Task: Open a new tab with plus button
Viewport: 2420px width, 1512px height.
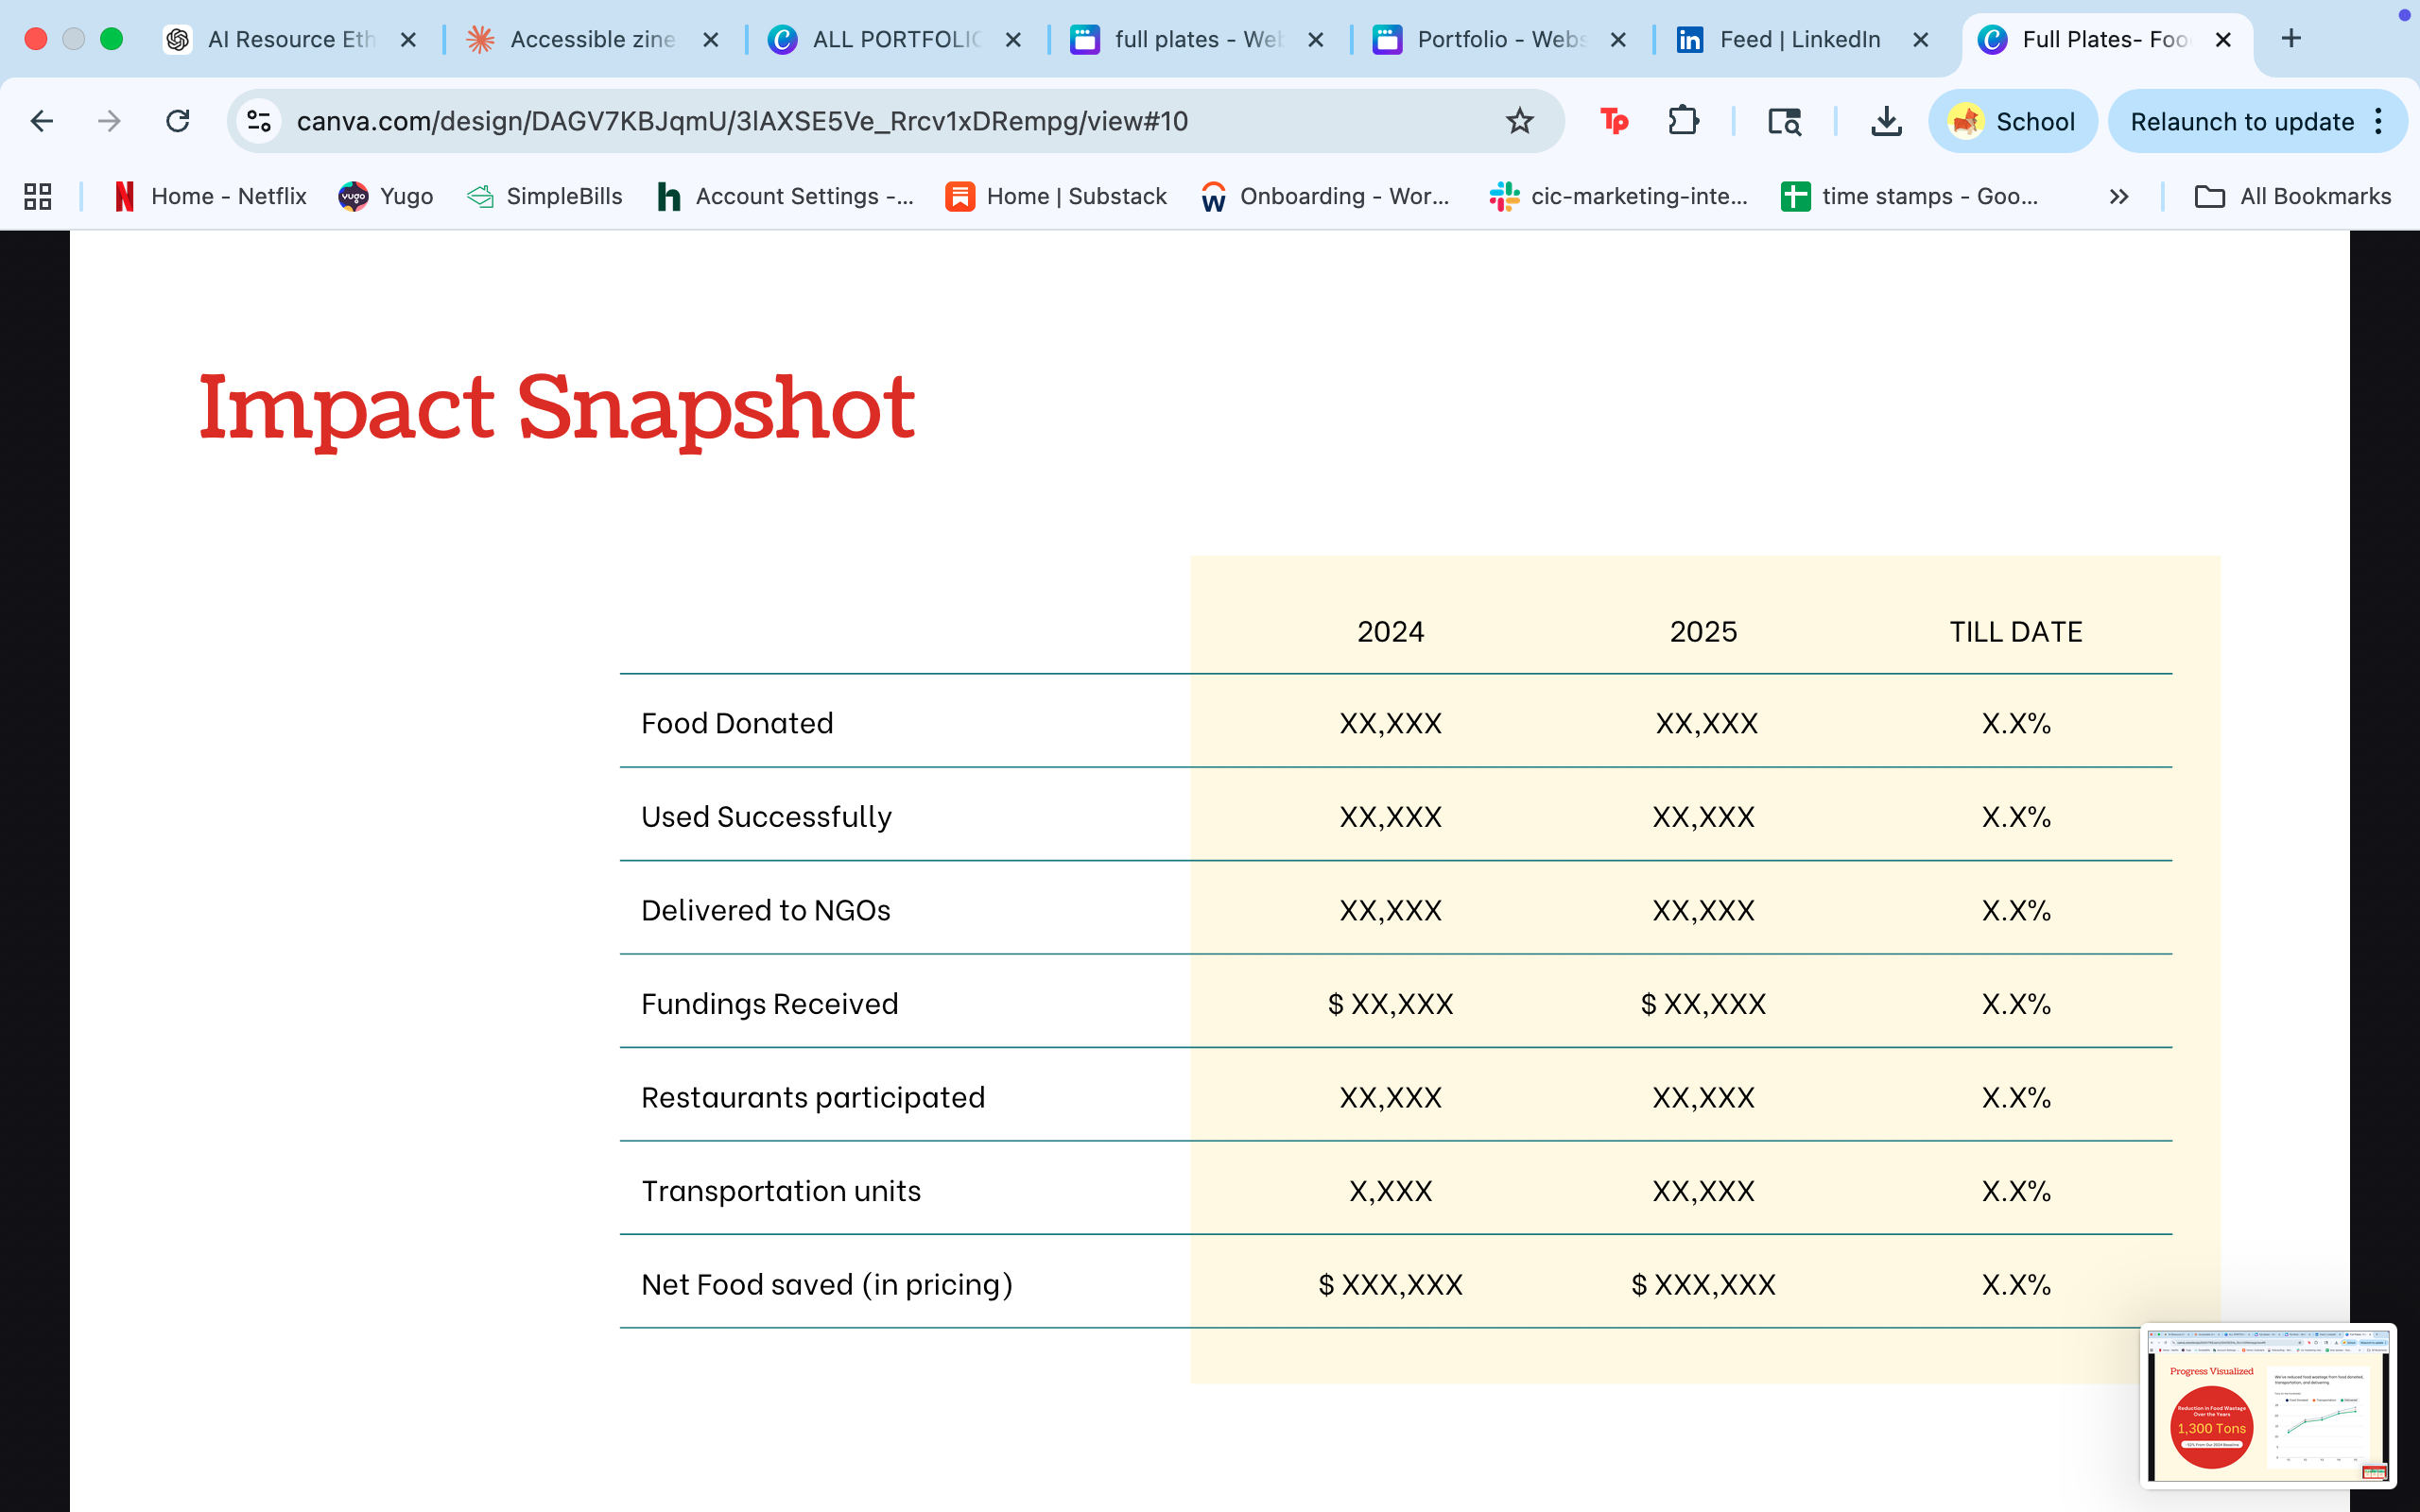Action: [x=2291, y=39]
